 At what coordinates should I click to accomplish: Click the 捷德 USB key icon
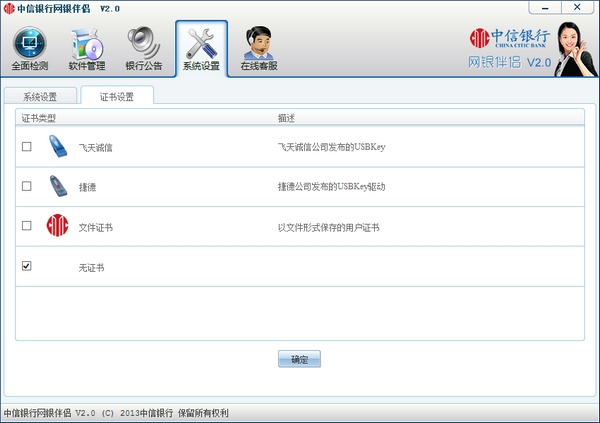tap(58, 186)
